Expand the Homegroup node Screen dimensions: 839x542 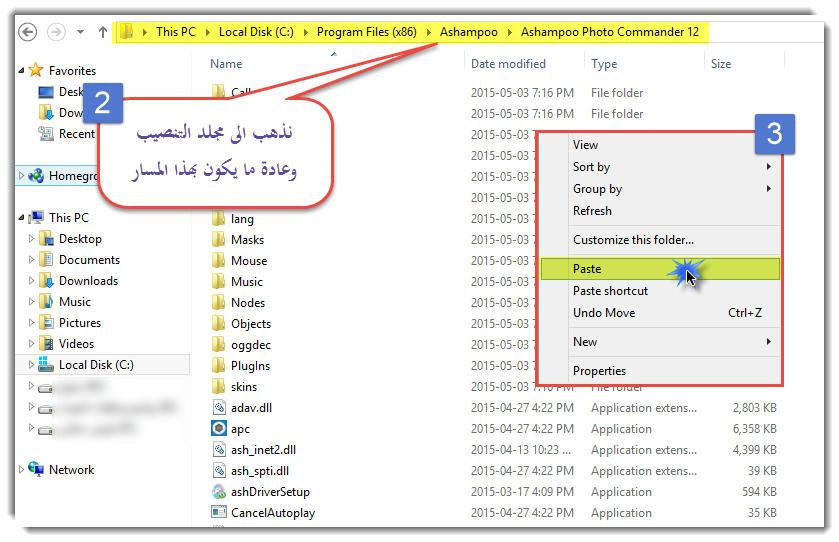[21, 175]
